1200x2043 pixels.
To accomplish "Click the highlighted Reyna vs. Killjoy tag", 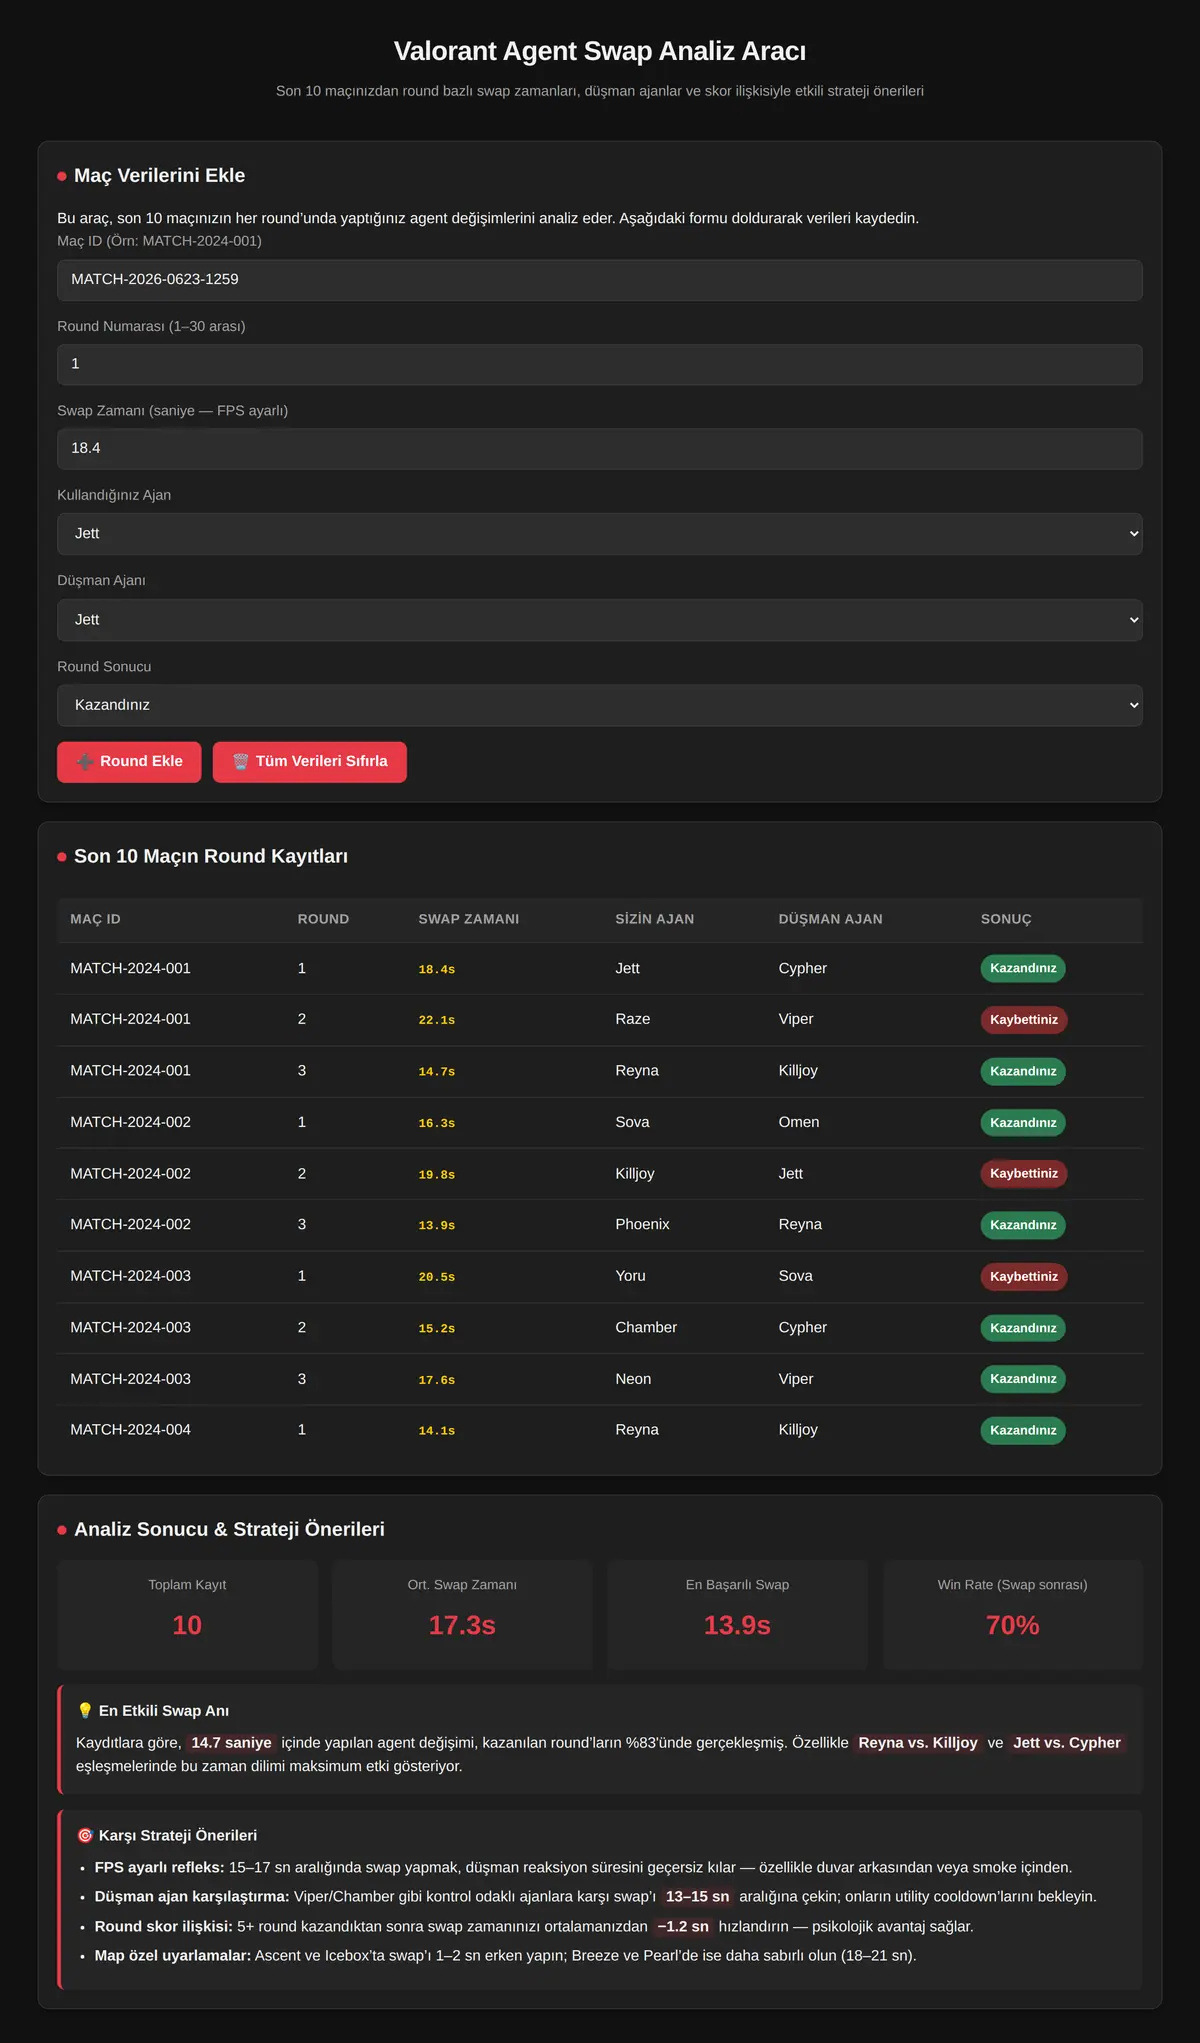I will click(918, 1743).
